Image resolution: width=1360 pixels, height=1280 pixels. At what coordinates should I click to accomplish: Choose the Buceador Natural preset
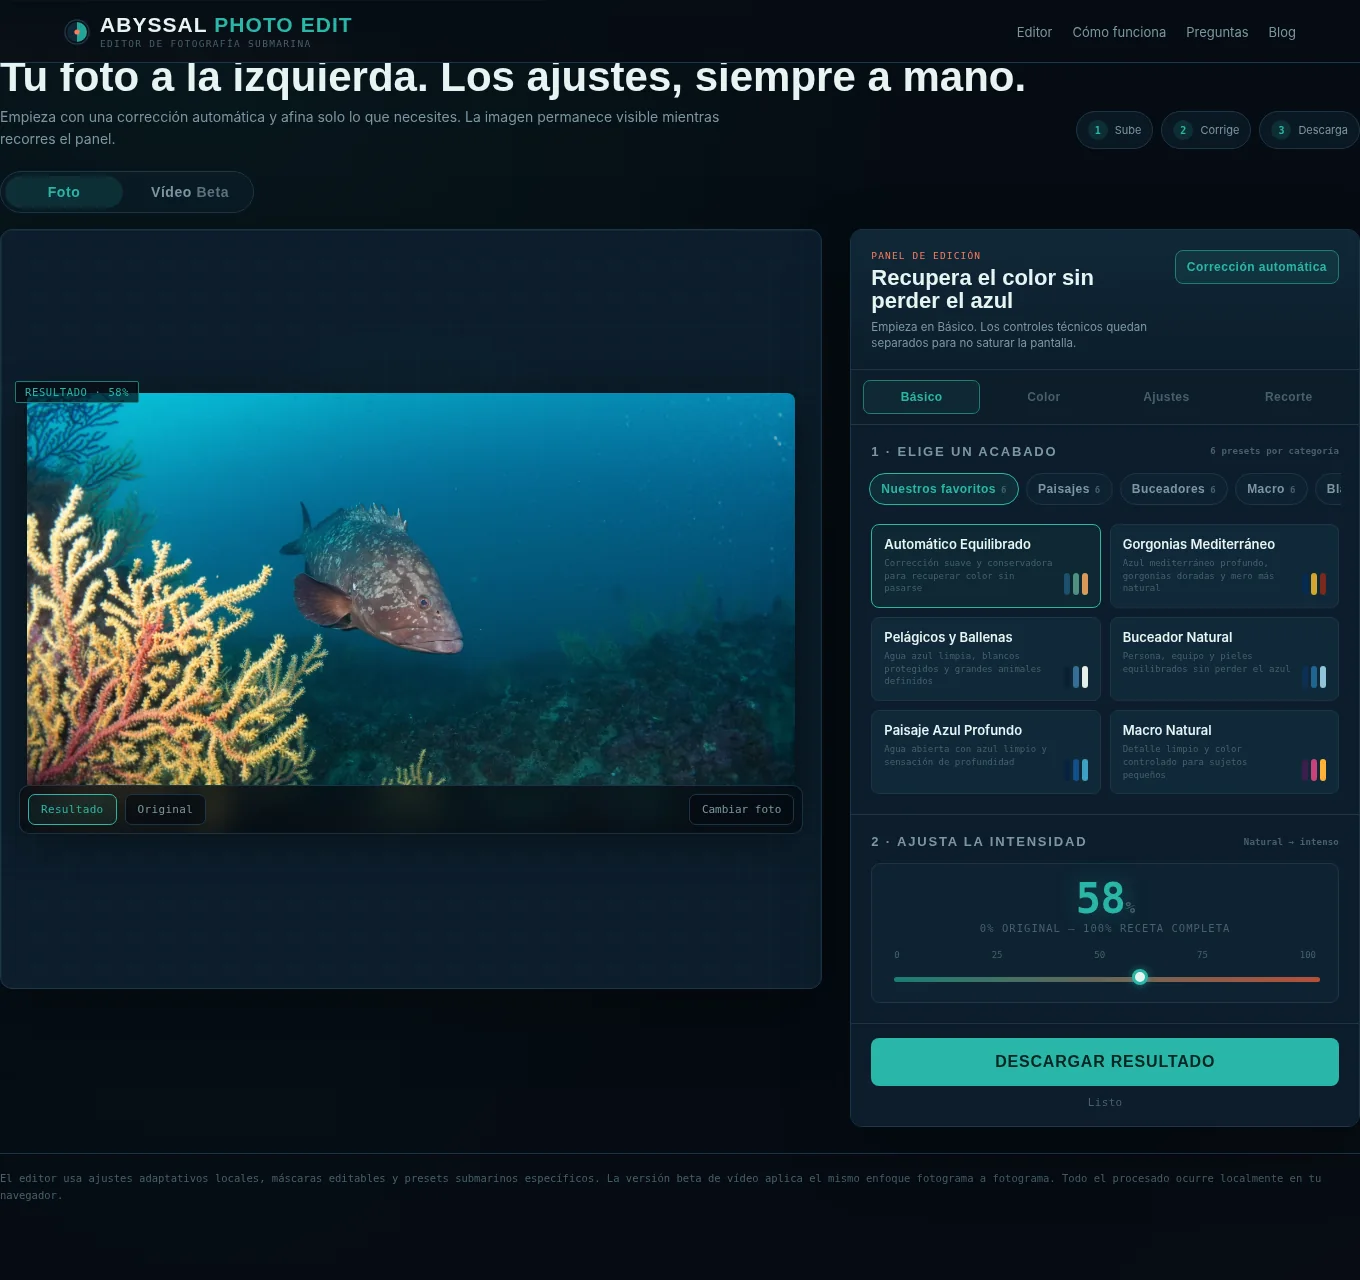(x=1224, y=659)
